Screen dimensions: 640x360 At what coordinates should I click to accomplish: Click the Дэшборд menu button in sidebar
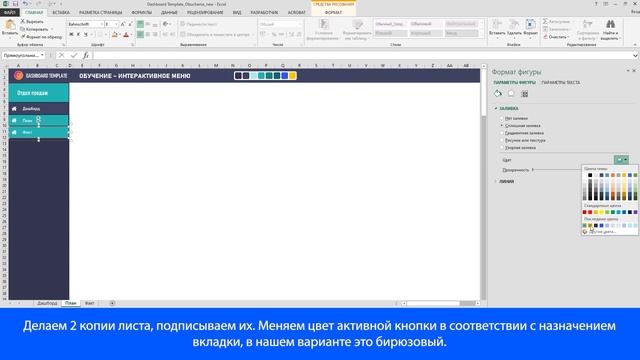pyautogui.click(x=39, y=109)
